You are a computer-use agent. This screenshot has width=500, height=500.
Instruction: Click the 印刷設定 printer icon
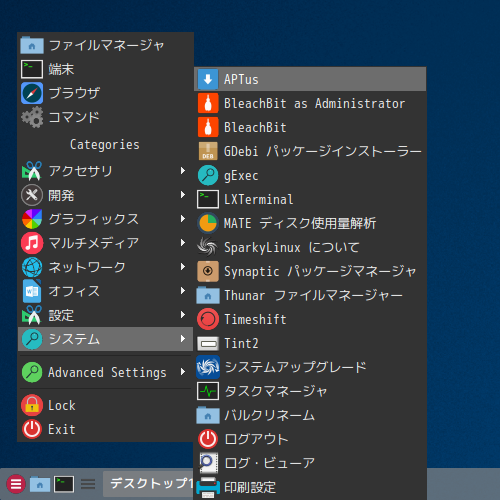click(208, 487)
